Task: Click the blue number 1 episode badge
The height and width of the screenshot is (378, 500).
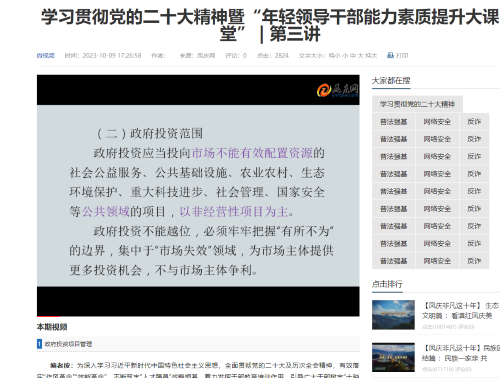Action: (x=39, y=344)
